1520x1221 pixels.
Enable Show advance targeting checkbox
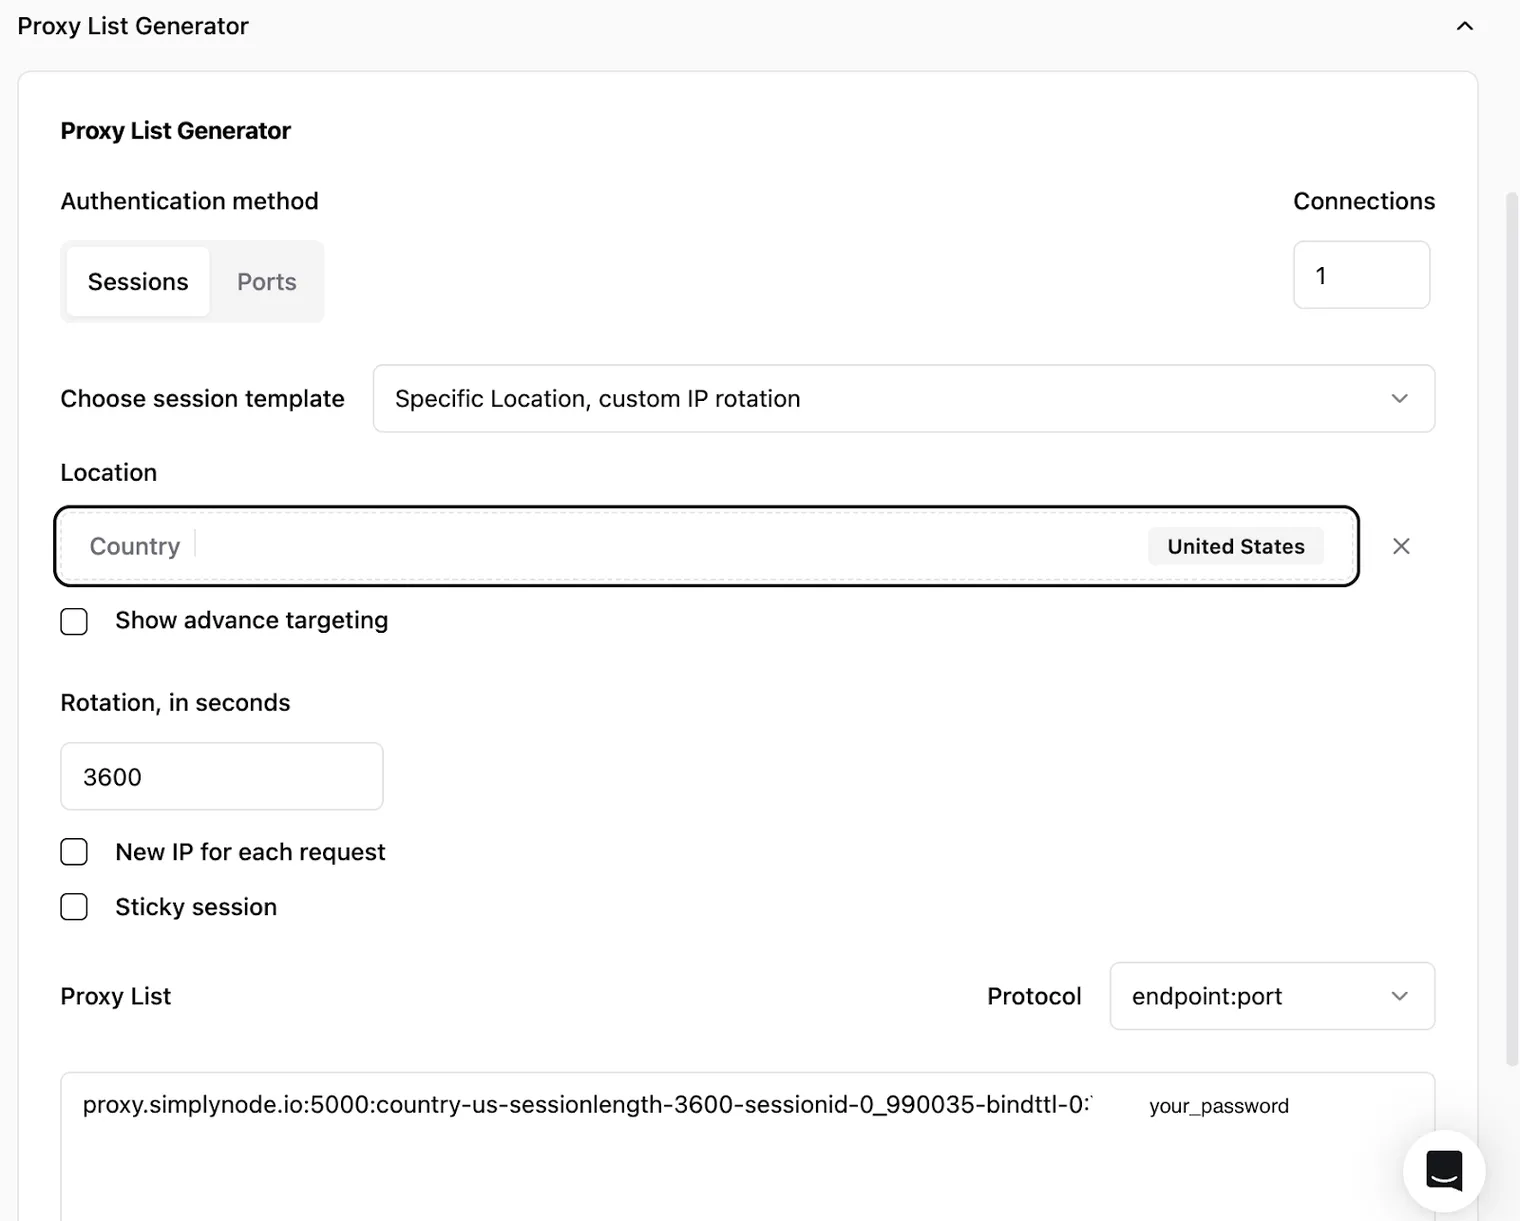[x=74, y=621]
